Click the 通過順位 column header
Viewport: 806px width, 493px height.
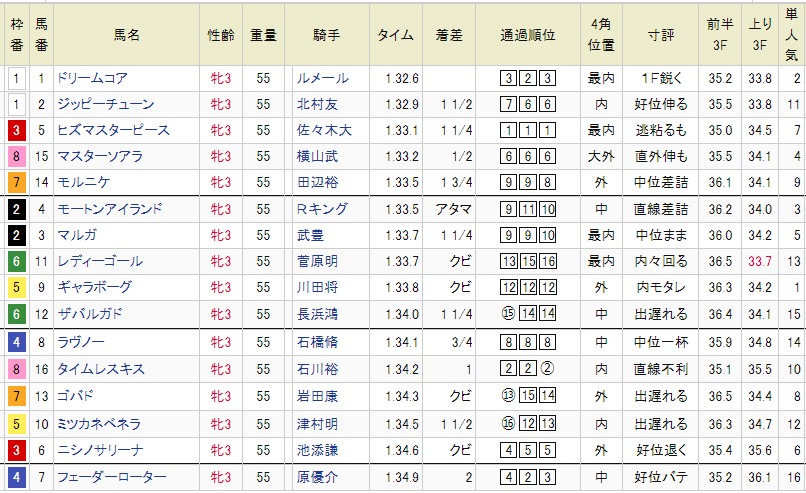(528, 34)
